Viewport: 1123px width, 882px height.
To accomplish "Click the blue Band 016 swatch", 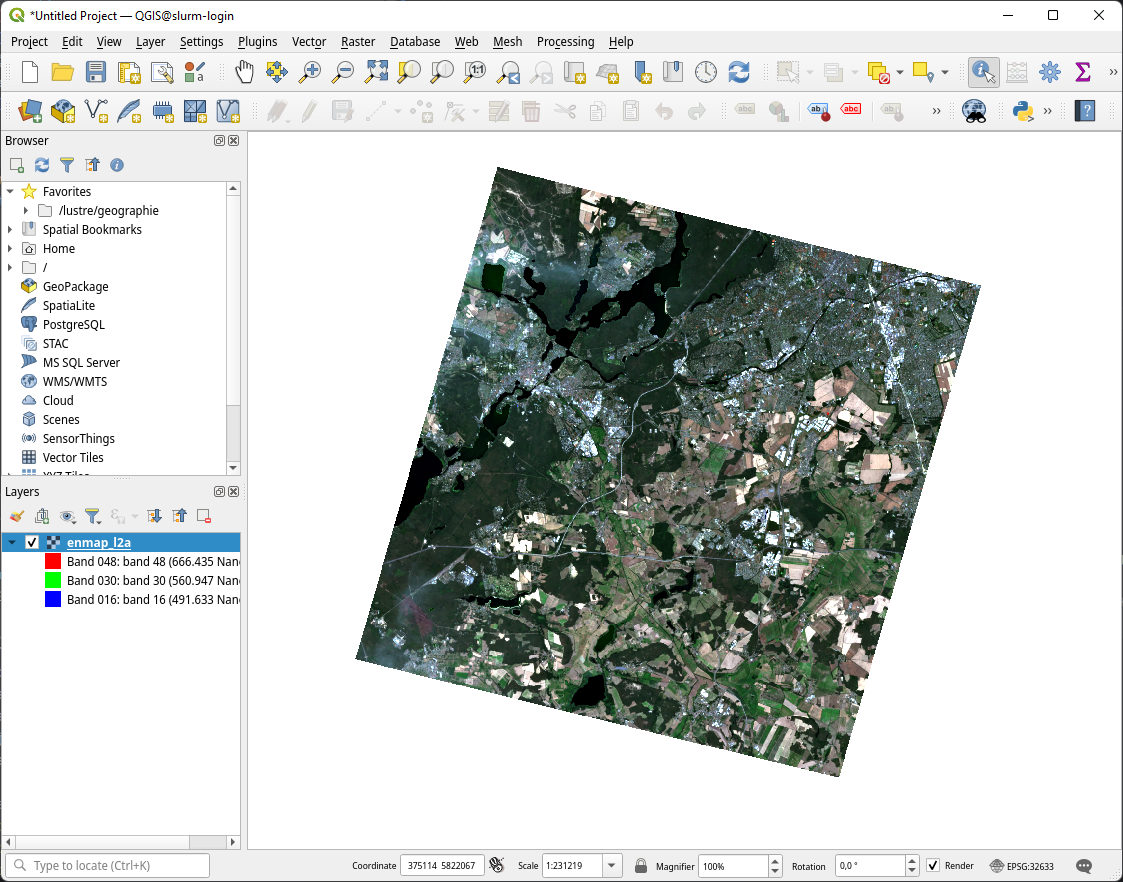I will [x=53, y=599].
